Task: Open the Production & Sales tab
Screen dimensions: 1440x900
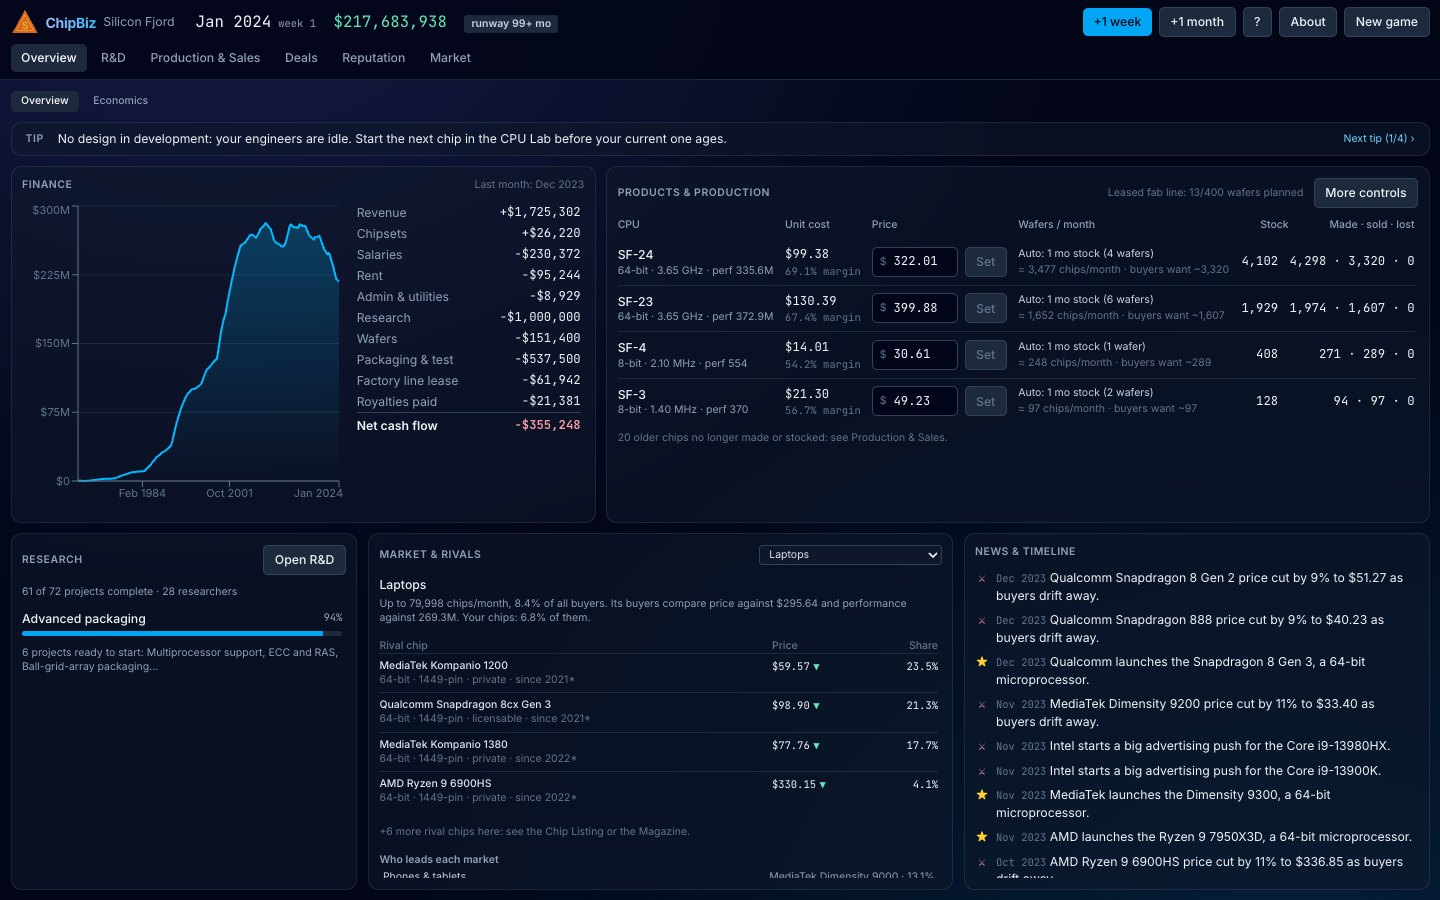Action: [205, 58]
